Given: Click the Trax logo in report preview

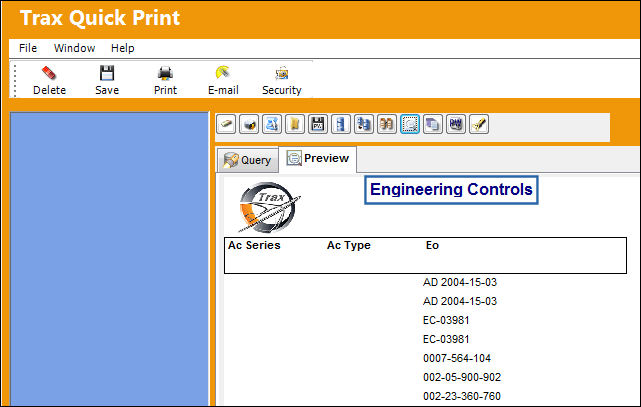Looking at the screenshot, I should pyautogui.click(x=269, y=208).
